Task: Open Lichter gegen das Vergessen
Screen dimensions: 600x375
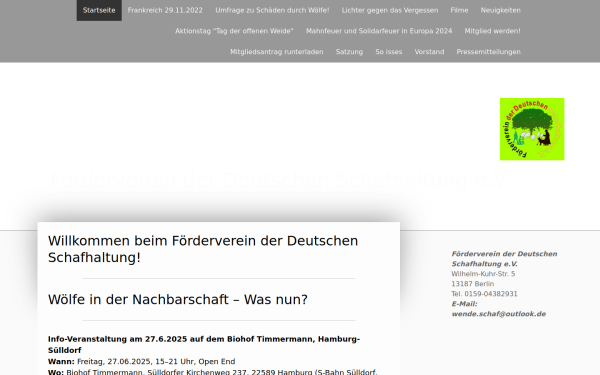Action: (390, 10)
